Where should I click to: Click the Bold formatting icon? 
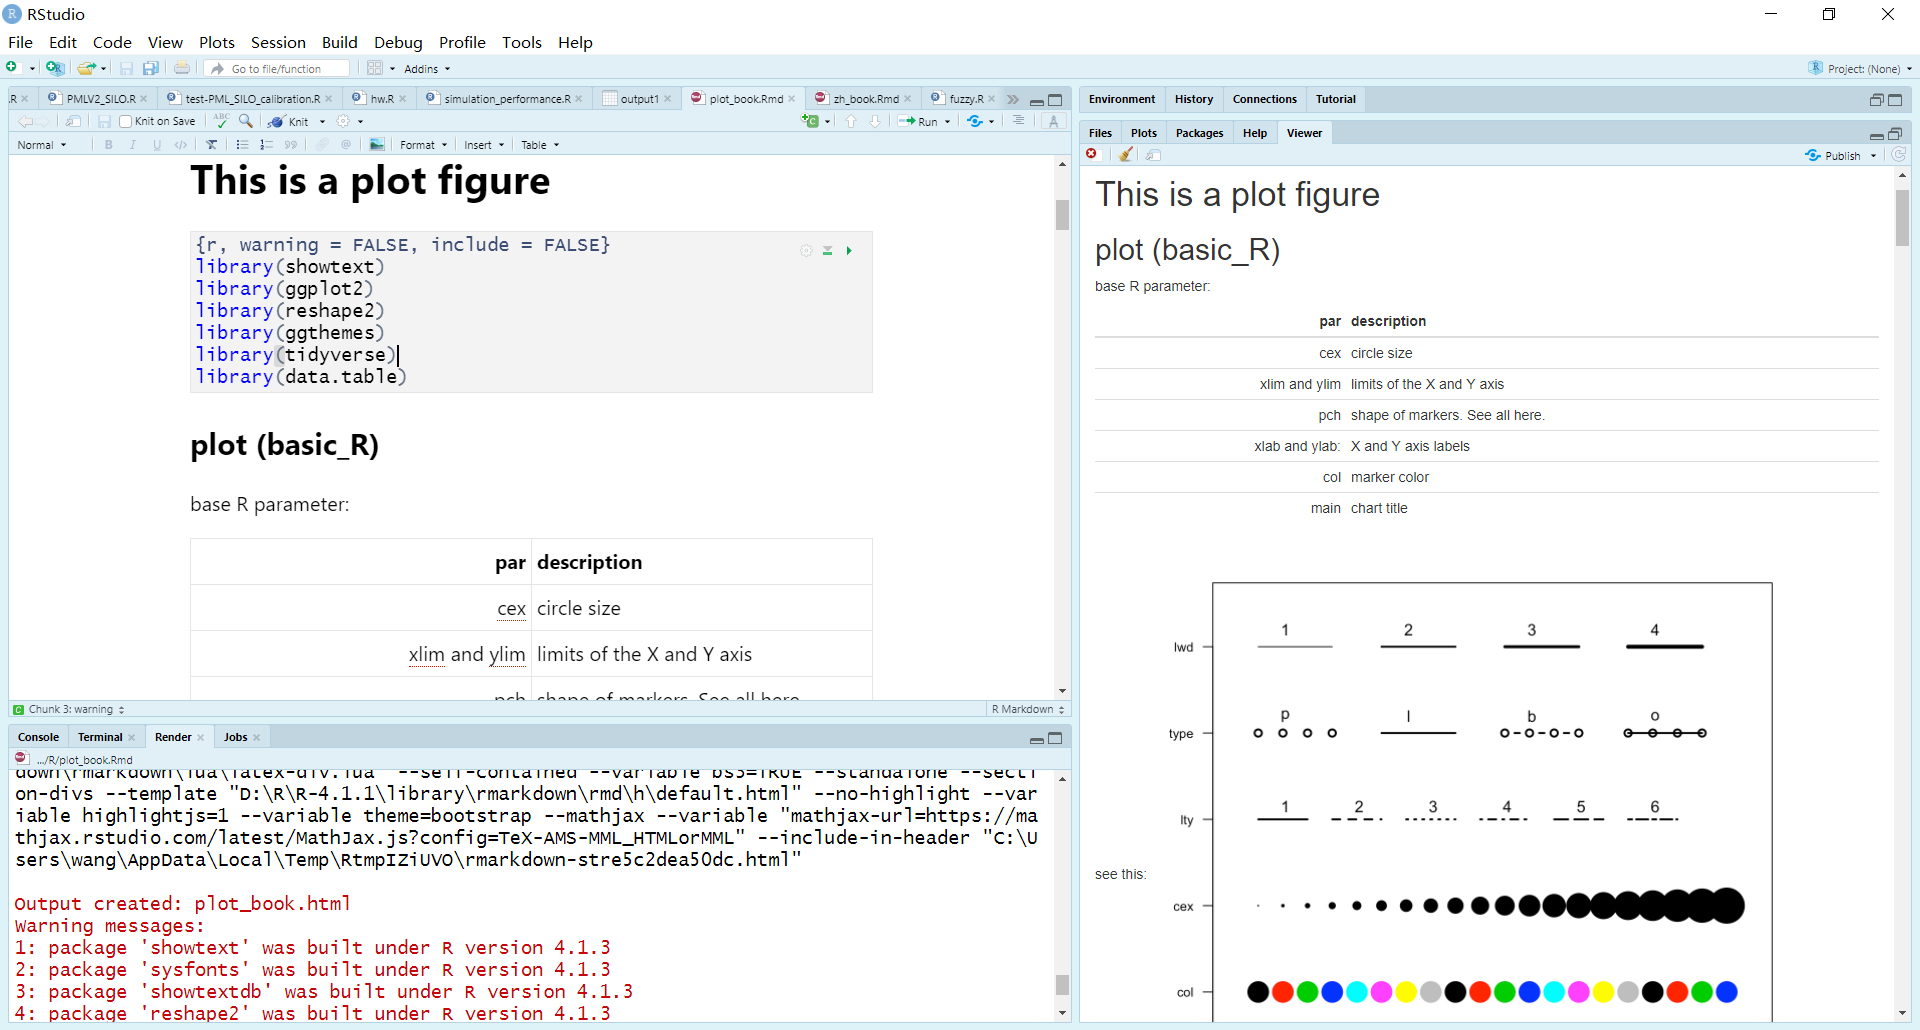pyautogui.click(x=109, y=145)
